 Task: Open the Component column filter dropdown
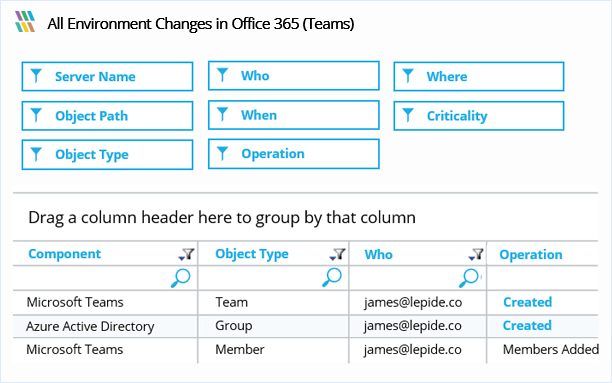pos(186,255)
